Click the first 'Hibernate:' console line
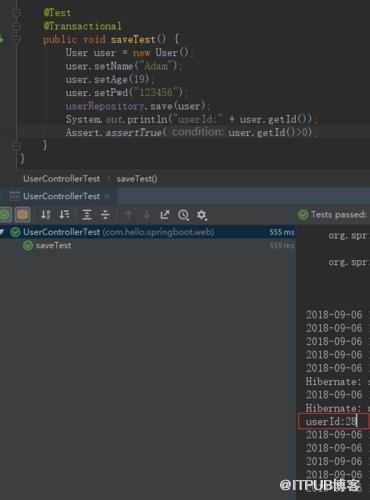The width and height of the screenshot is (370, 500). [334, 381]
